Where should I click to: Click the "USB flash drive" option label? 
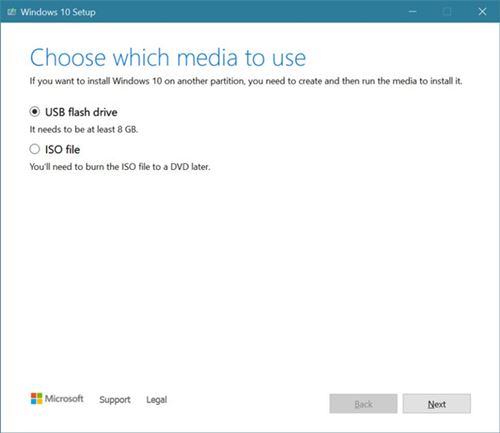81,112
